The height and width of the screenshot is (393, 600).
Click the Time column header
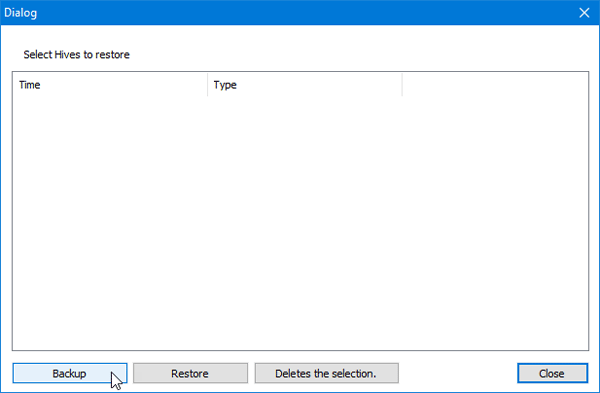110,85
